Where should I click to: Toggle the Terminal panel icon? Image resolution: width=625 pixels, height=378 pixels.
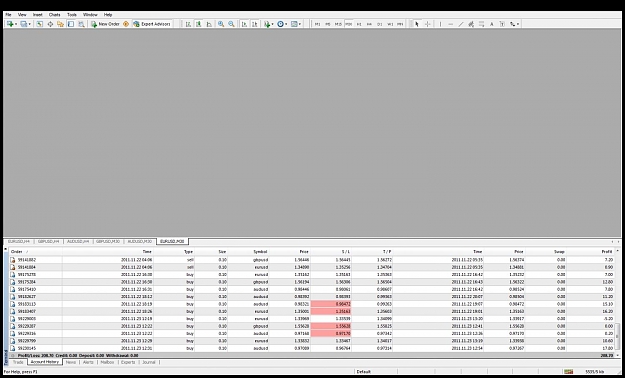click(71, 24)
